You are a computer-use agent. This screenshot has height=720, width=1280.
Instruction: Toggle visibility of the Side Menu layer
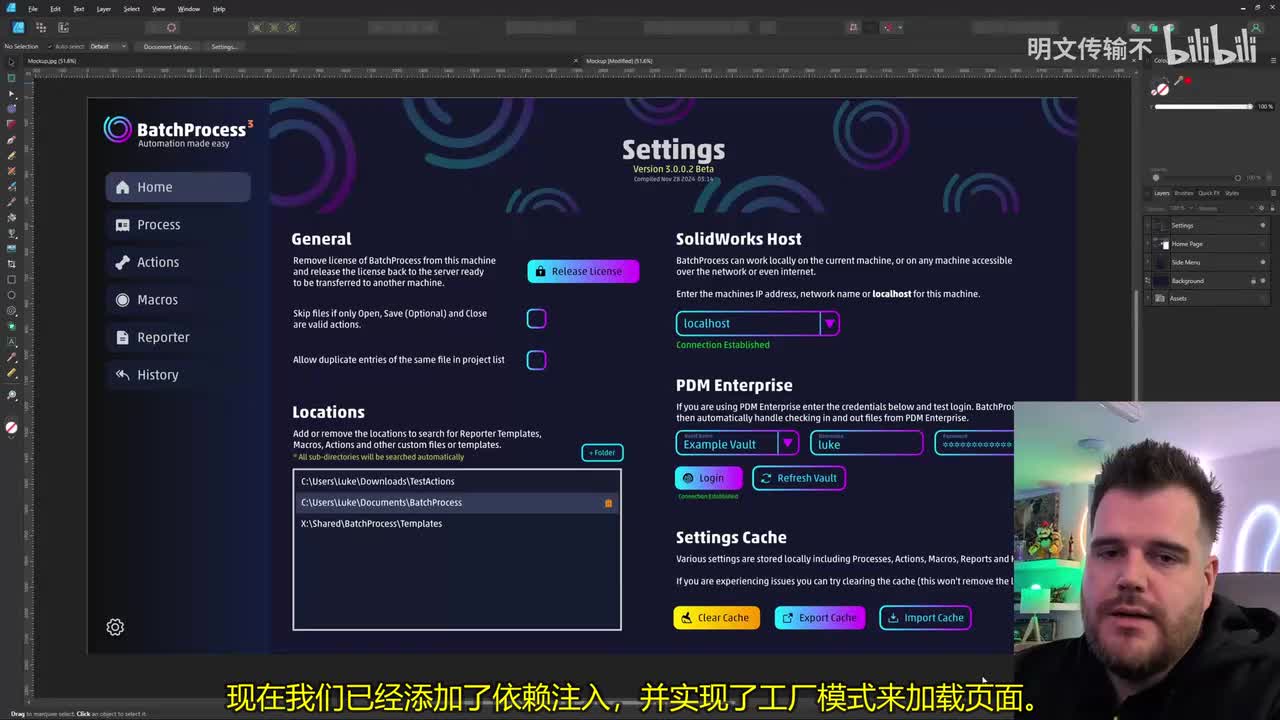tap(1262, 262)
